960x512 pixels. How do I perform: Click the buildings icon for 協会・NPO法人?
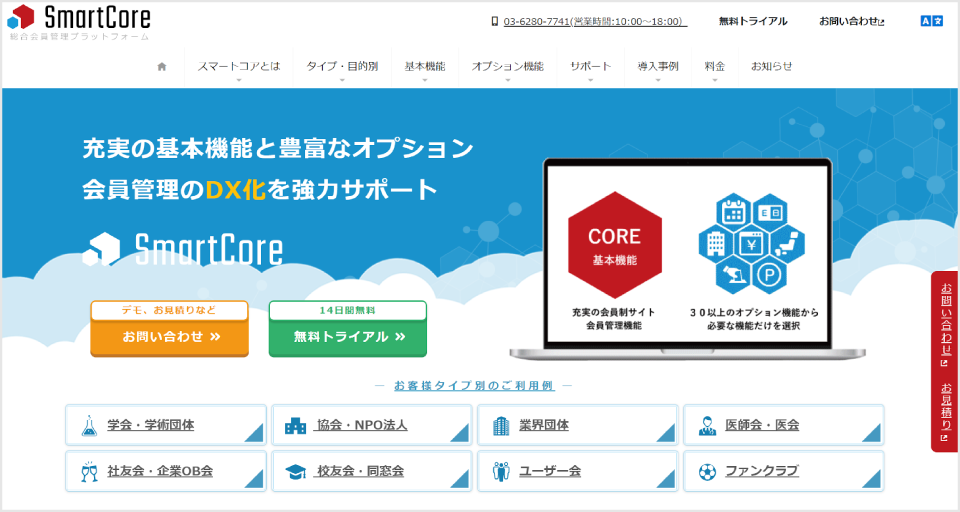[x=295, y=425]
